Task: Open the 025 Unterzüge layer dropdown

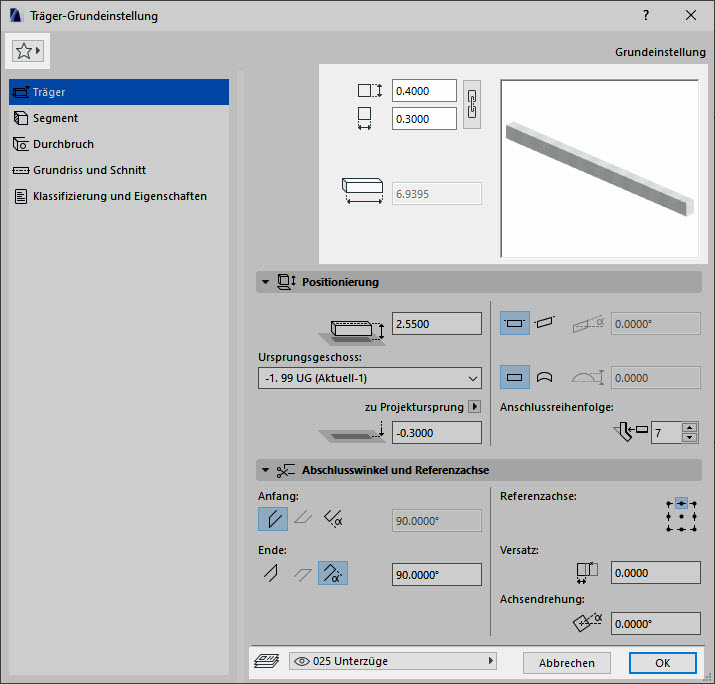Action: click(393, 661)
